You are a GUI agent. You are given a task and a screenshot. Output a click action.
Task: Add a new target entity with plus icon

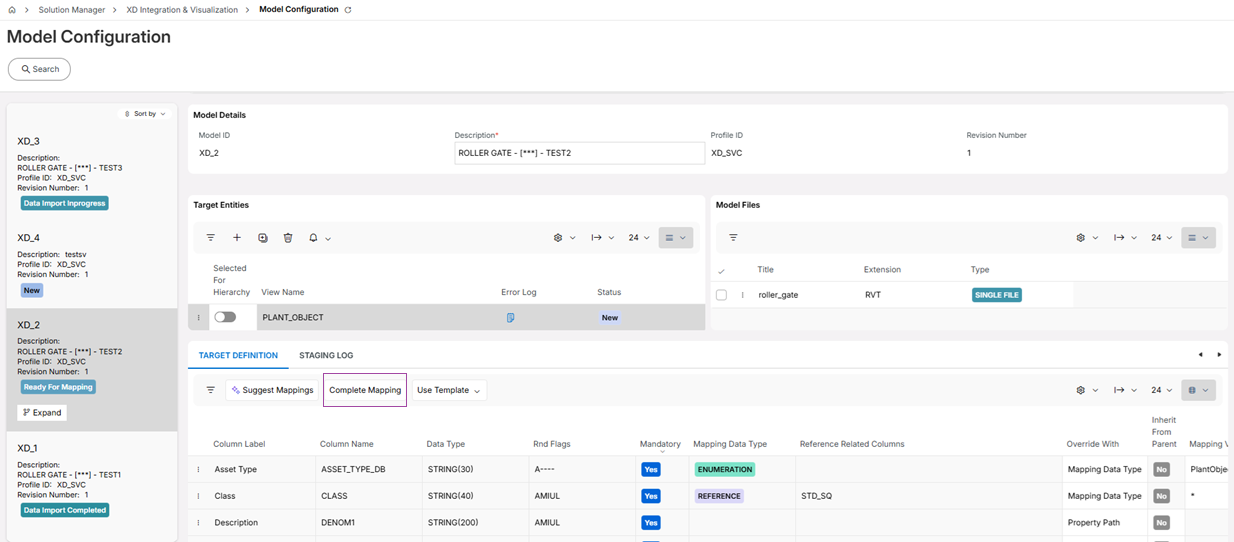tap(237, 238)
